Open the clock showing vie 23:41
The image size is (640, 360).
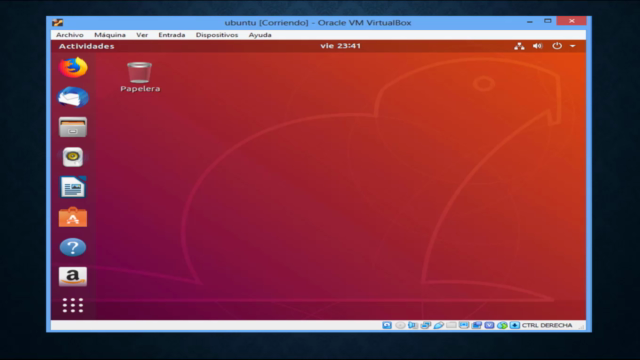340,46
